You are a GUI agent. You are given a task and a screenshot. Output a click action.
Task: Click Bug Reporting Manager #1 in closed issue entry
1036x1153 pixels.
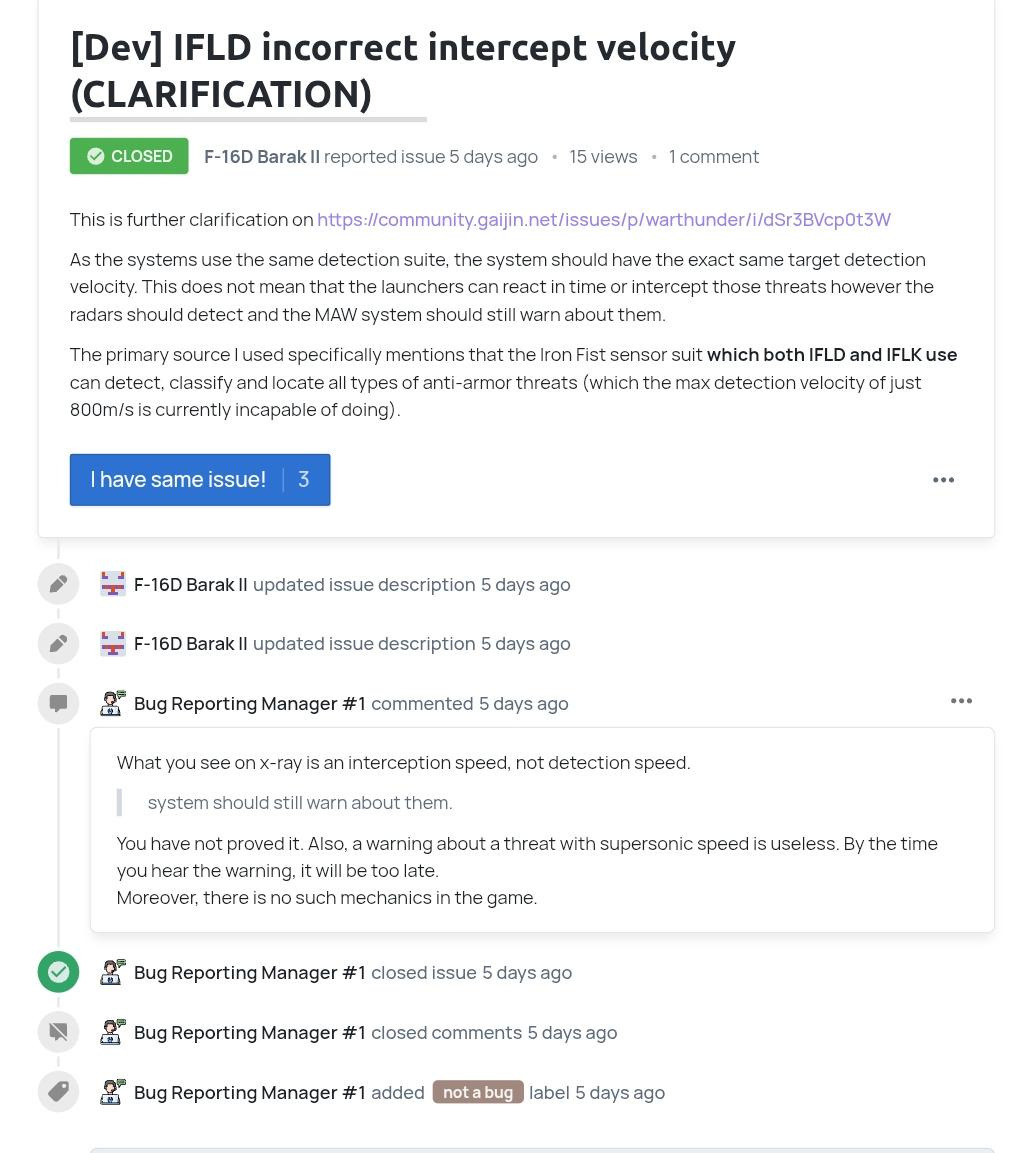(x=250, y=972)
